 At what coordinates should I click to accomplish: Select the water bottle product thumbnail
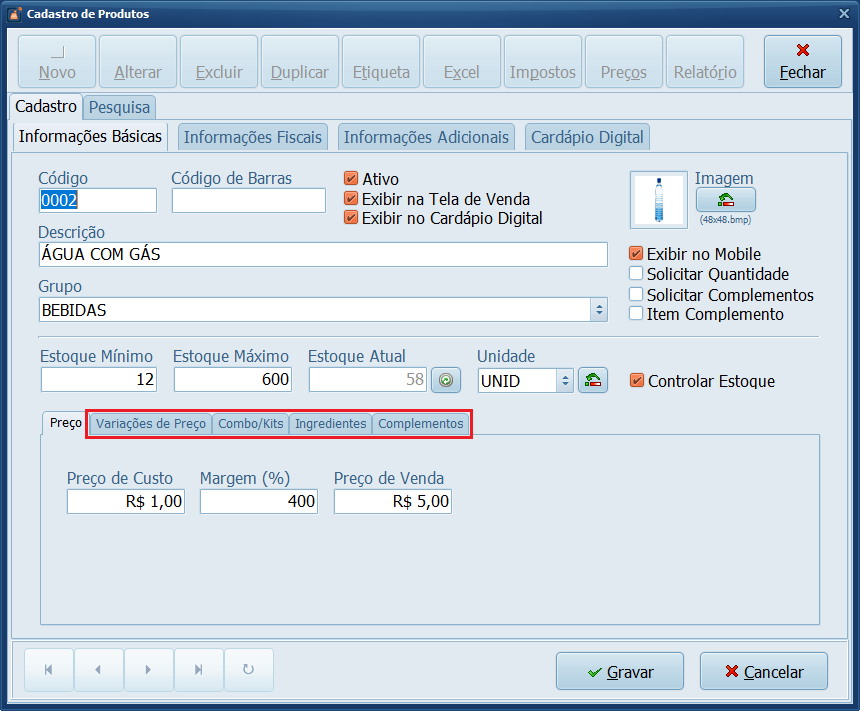coord(659,200)
